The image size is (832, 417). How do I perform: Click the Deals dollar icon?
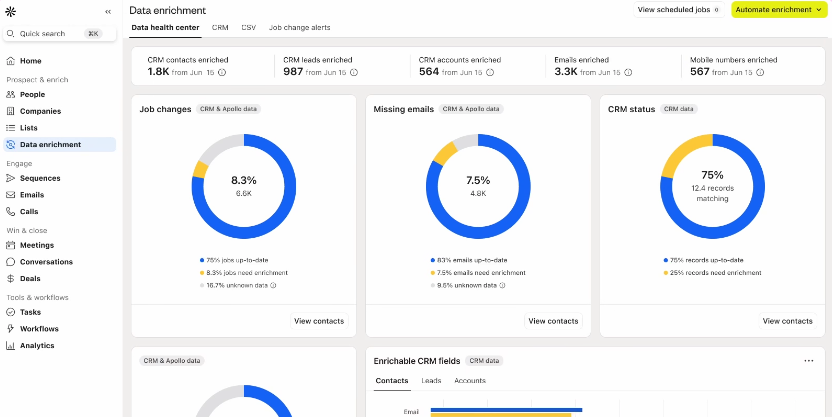click(x=10, y=279)
